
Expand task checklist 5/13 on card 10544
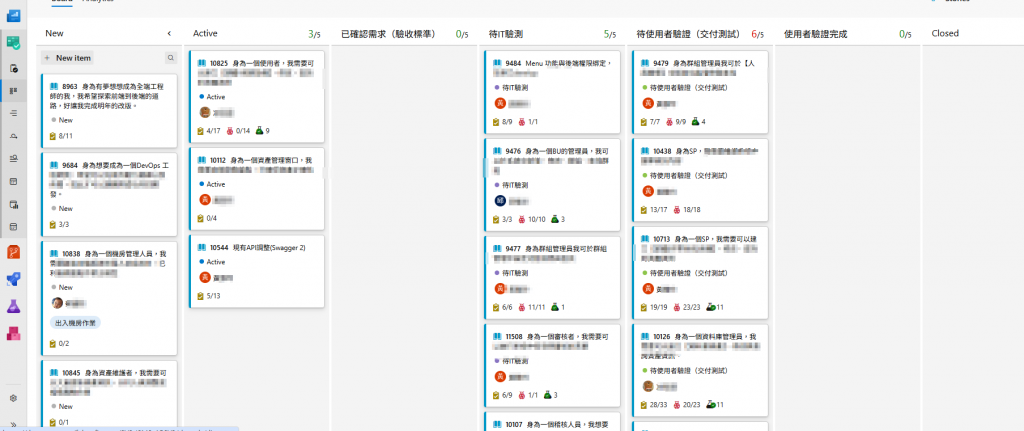pyautogui.click(x=209, y=296)
